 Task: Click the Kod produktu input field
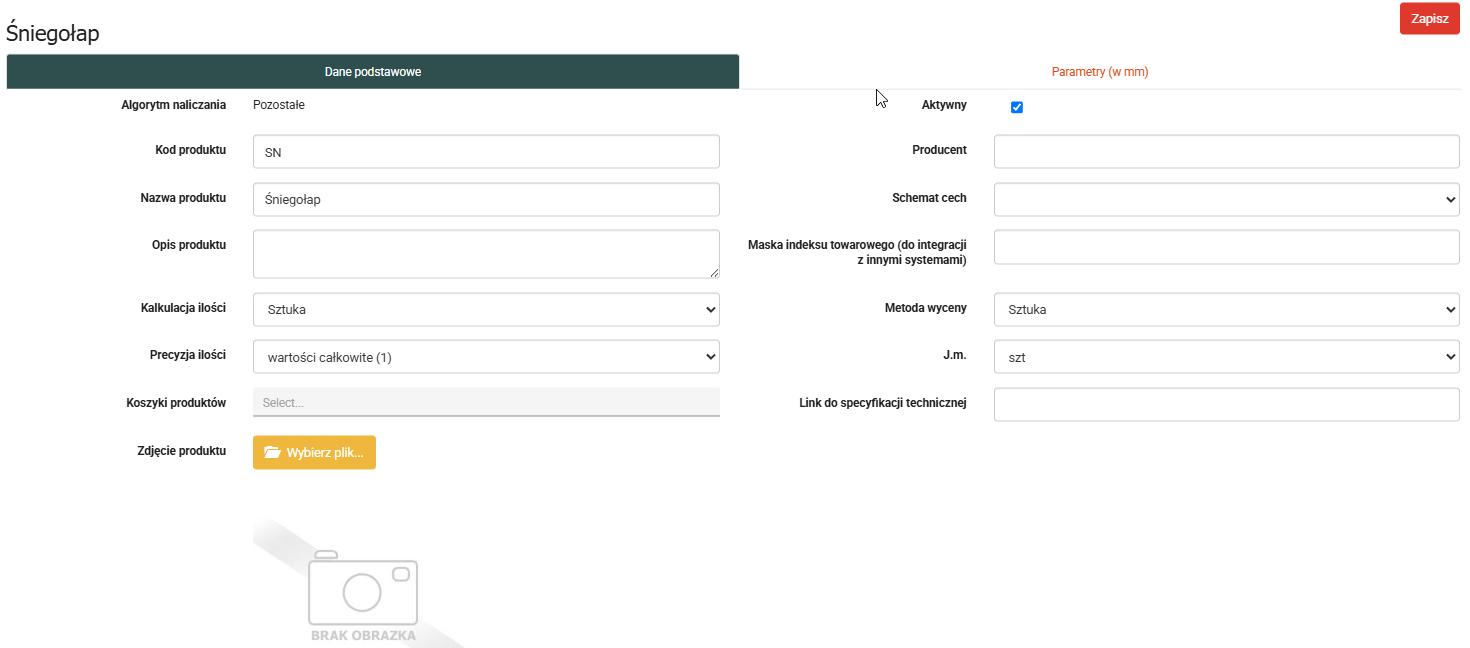(486, 152)
